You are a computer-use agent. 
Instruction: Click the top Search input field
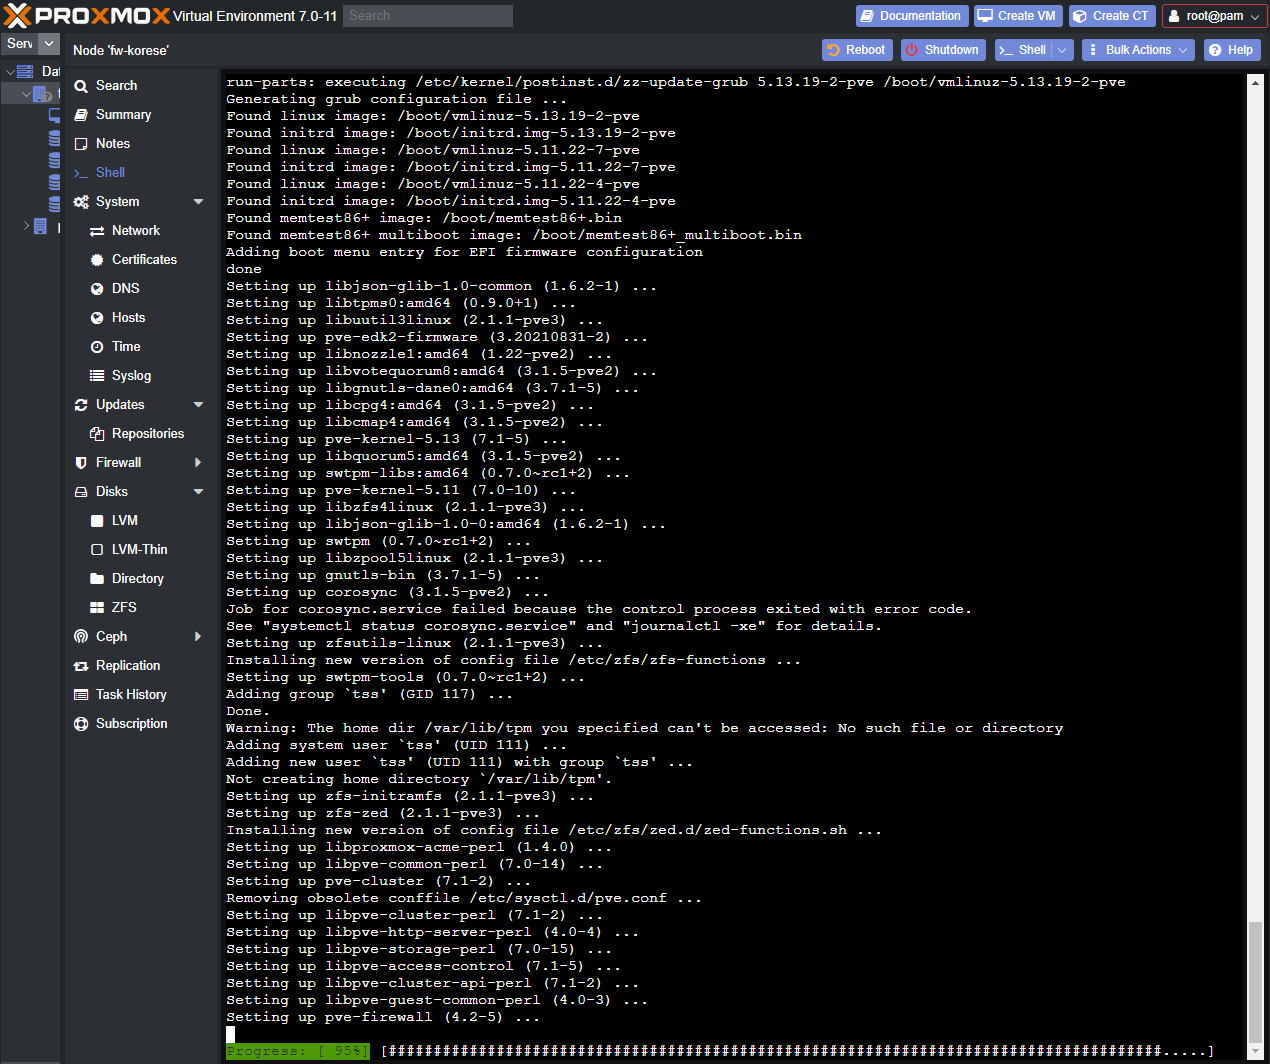tap(428, 16)
